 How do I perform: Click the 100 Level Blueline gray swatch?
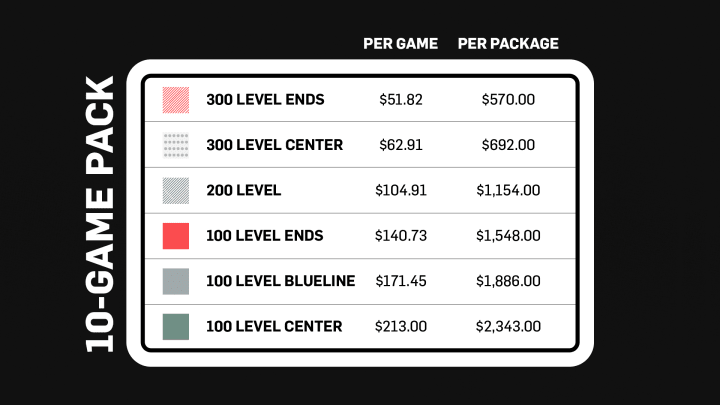click(176, 281)
